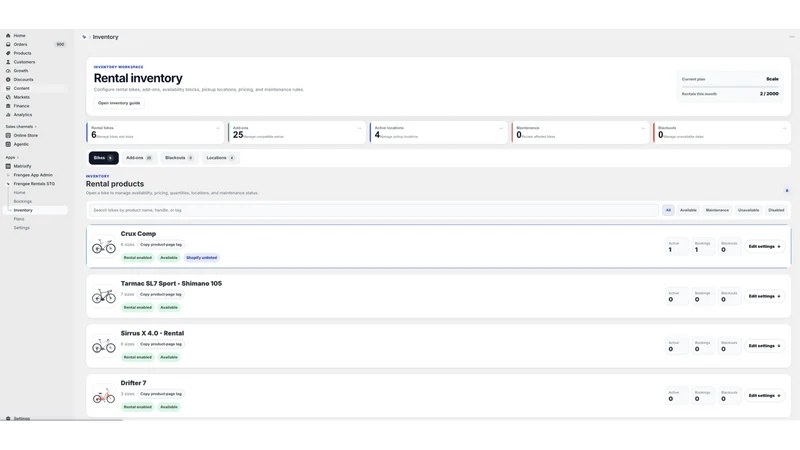800x450 pixels.
Task: Switch to the Blackouts tab
Action: point(179,158)
